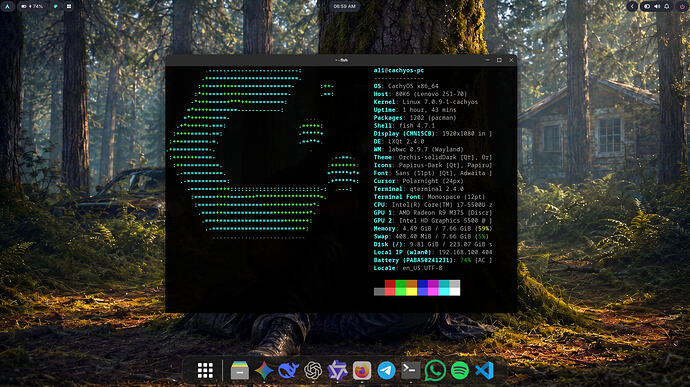Open Telegram from the dock
The height and width of the screenshot is (387, 690).
coord(386,370)
